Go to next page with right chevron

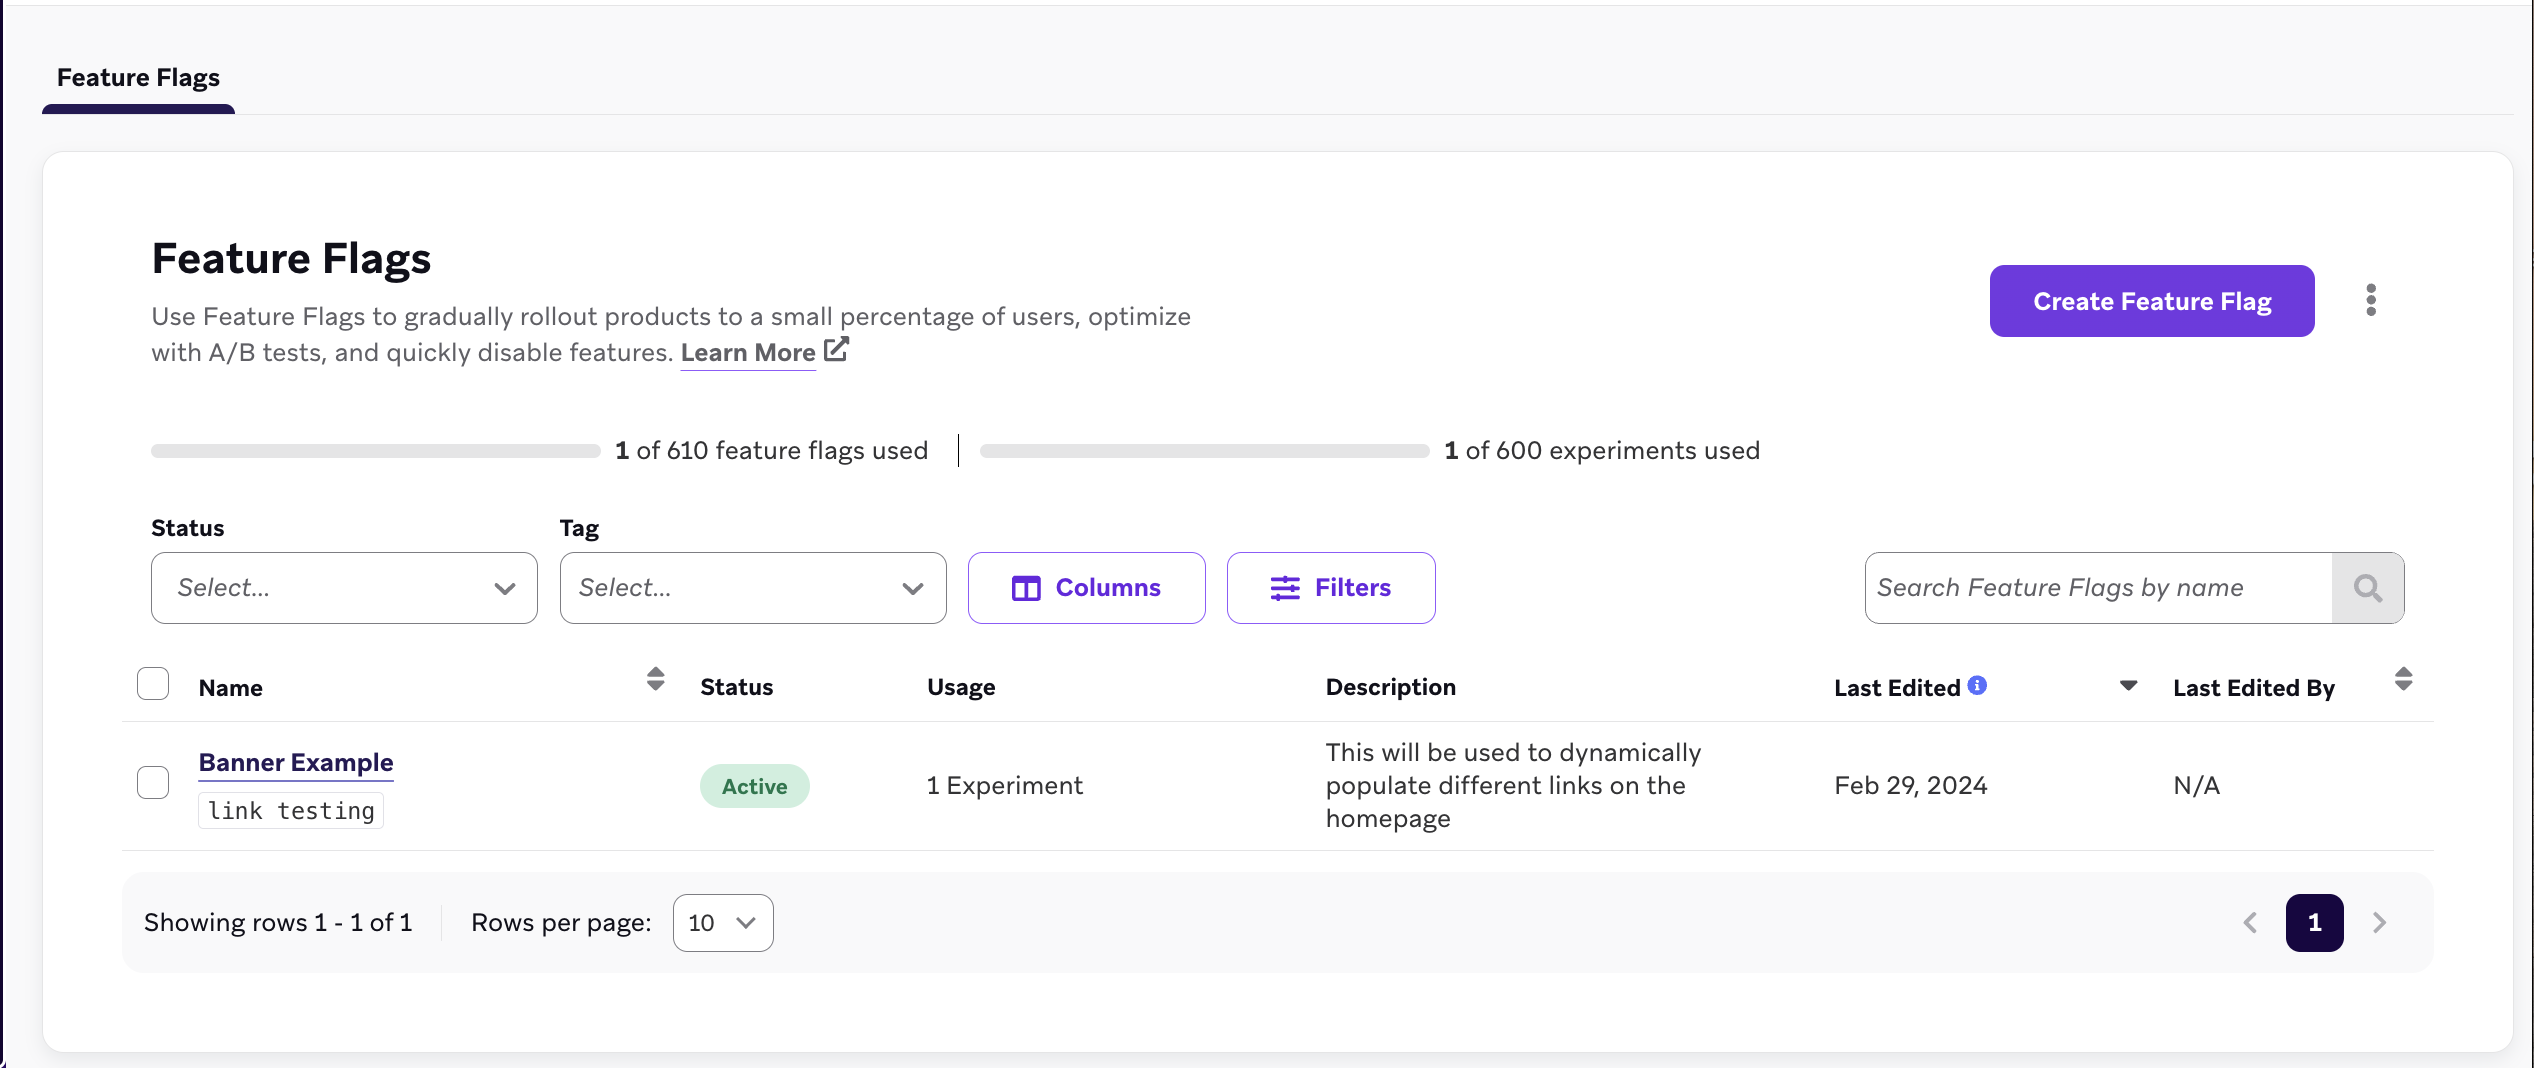click(2379, 922)
